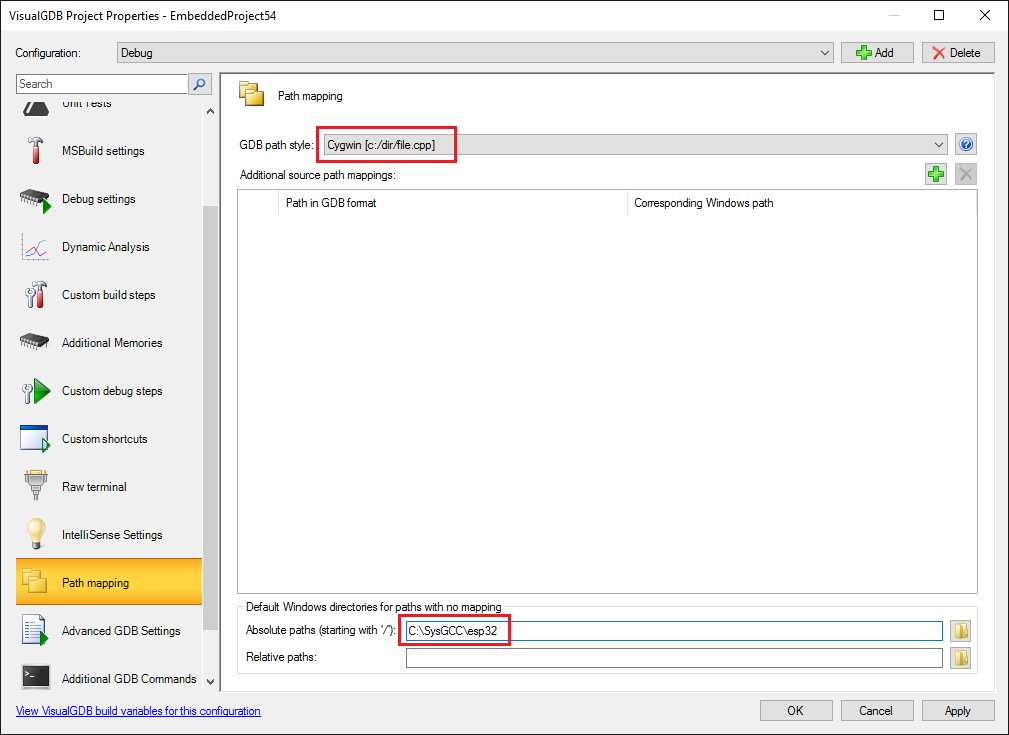Click the Additional Memories chip icon
This screenshot has width=1009, height=735.
click(35, 342)
